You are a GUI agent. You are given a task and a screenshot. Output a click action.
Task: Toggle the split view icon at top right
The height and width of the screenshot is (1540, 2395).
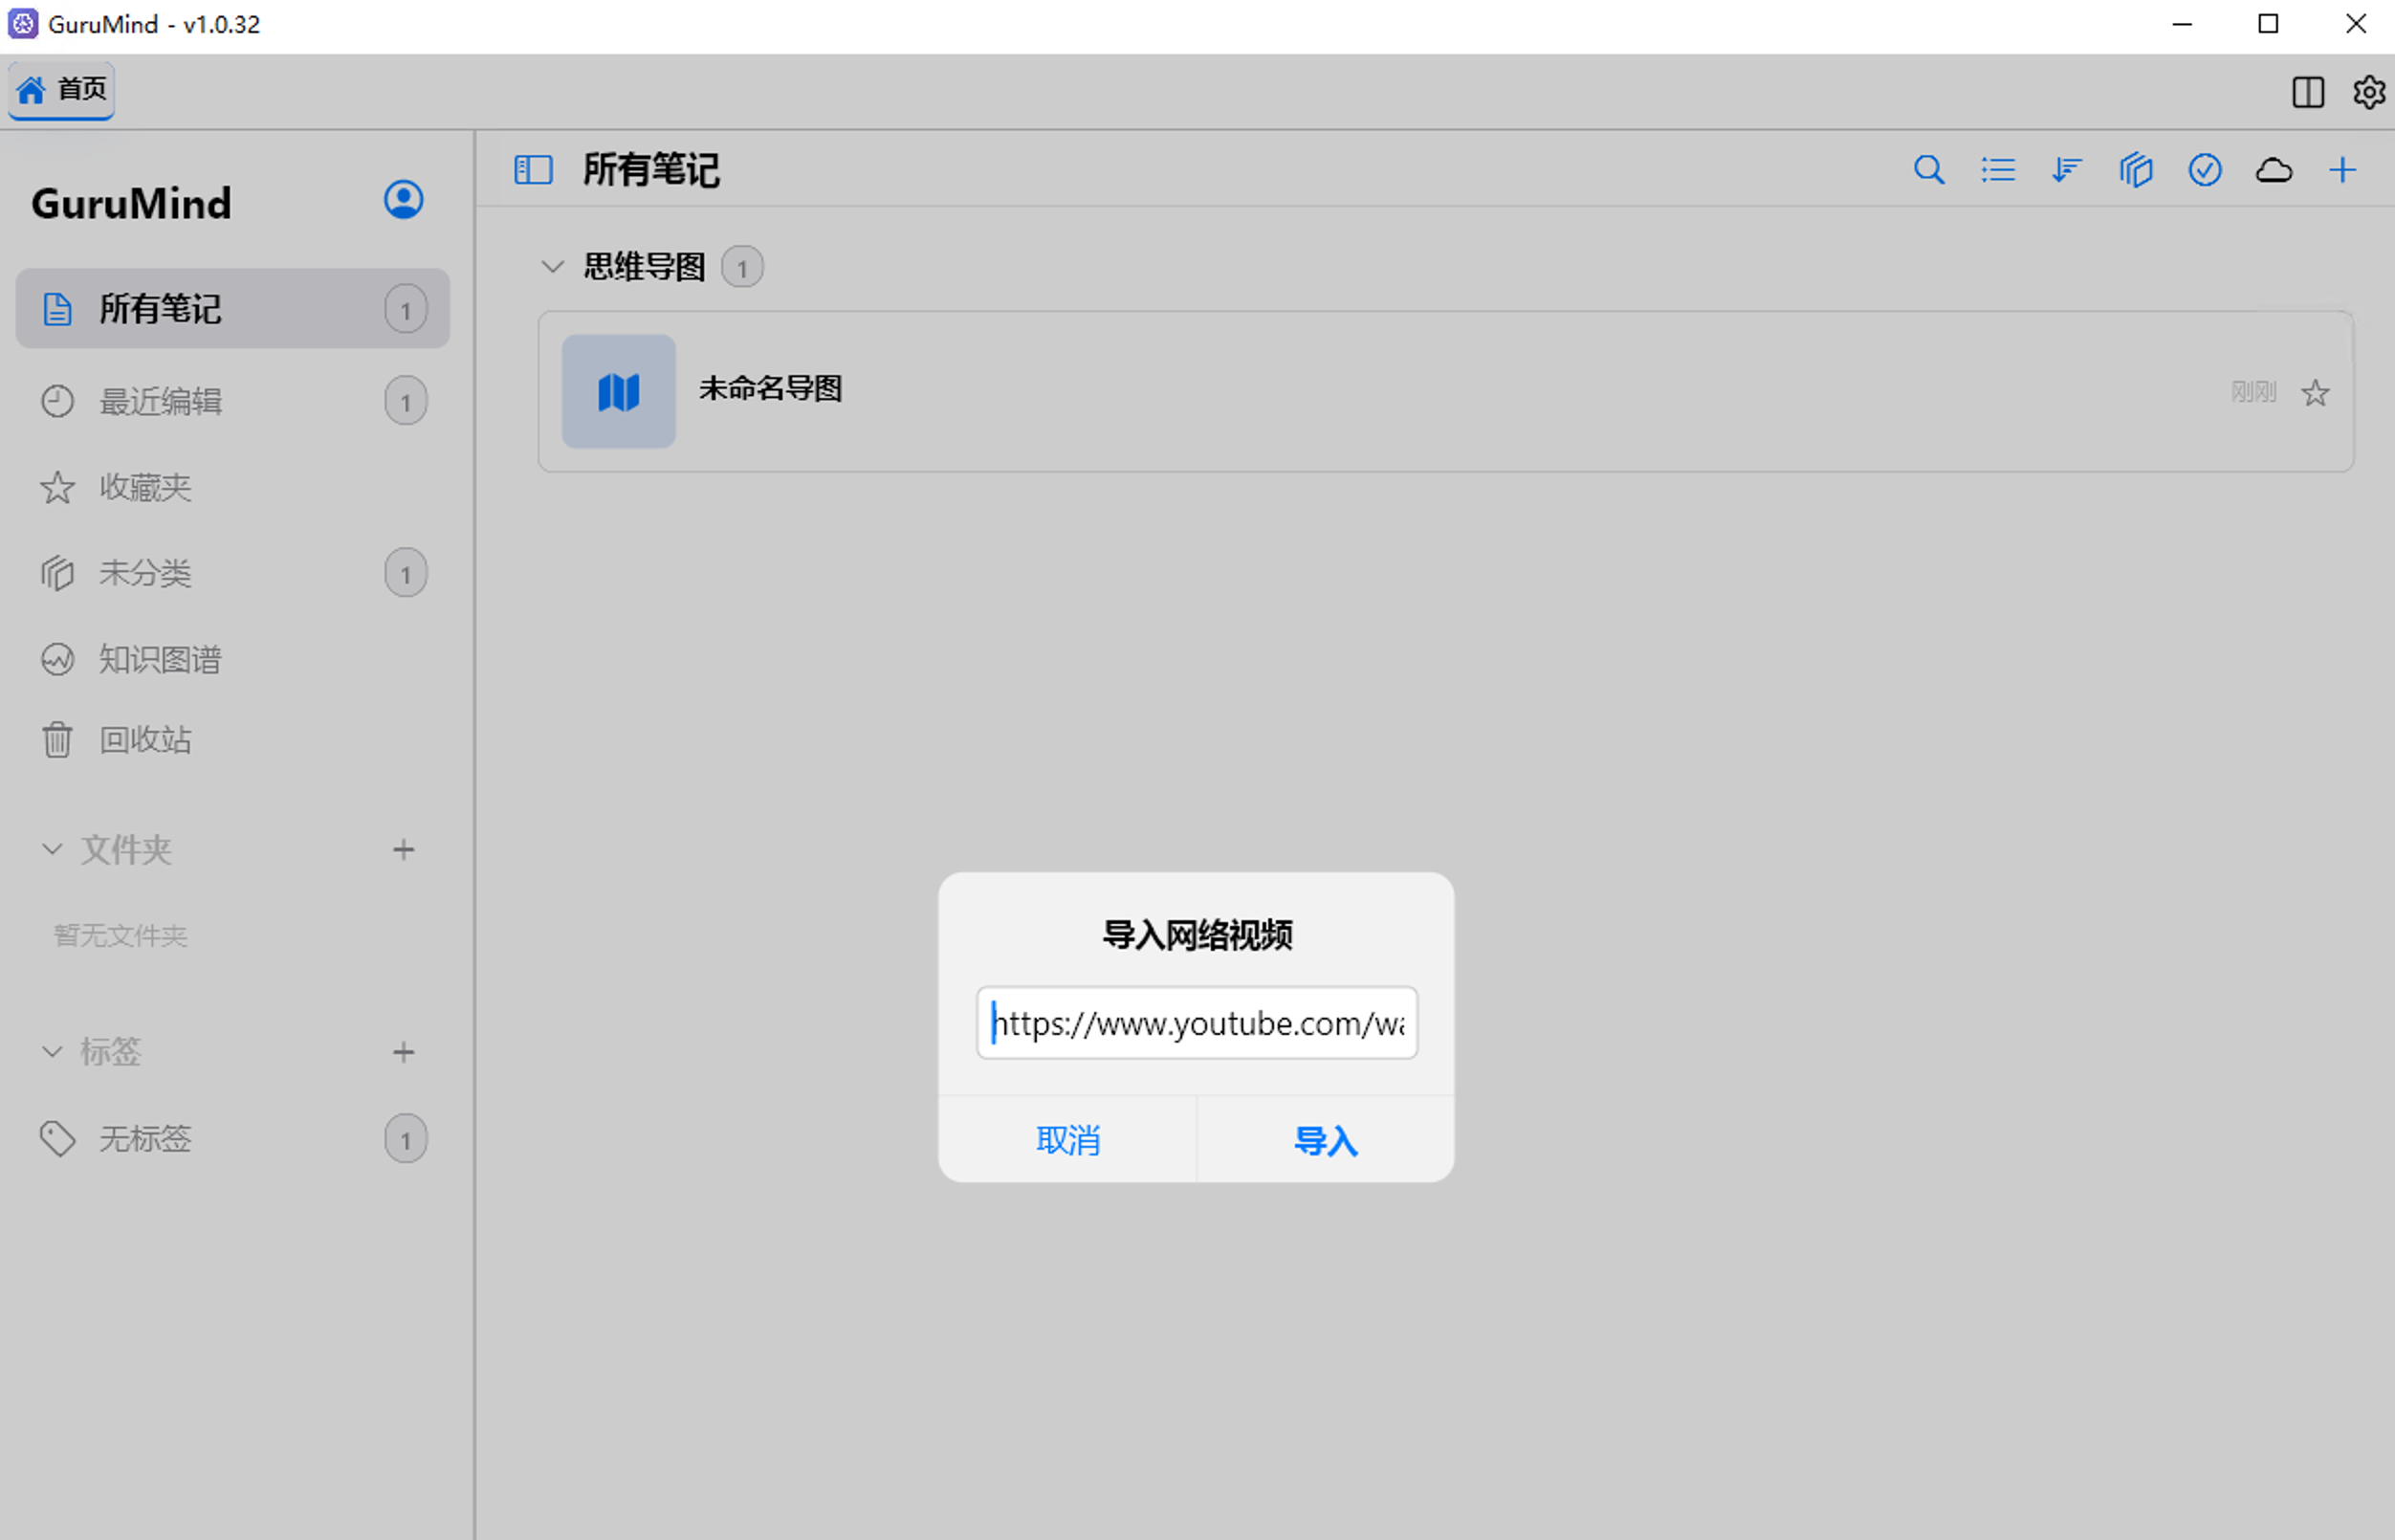click(x=2307, y=93)
